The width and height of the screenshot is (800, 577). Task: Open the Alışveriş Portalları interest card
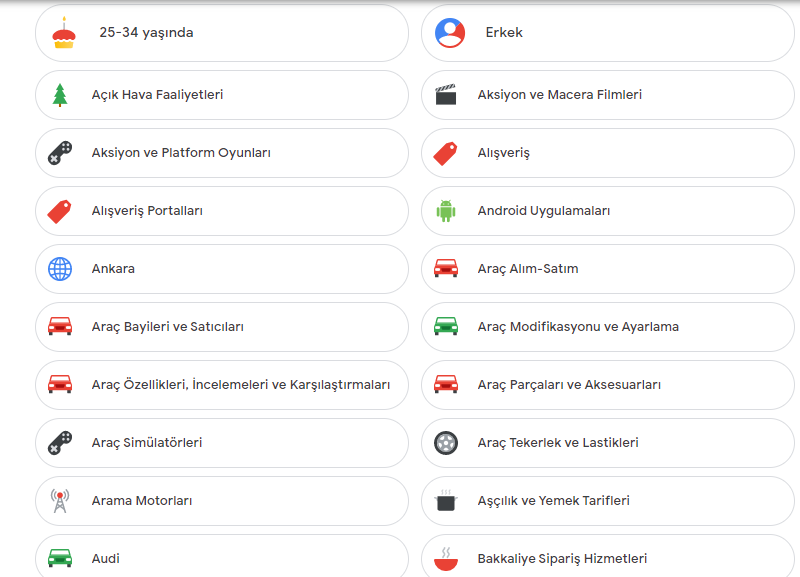click(x=221, y=211)
